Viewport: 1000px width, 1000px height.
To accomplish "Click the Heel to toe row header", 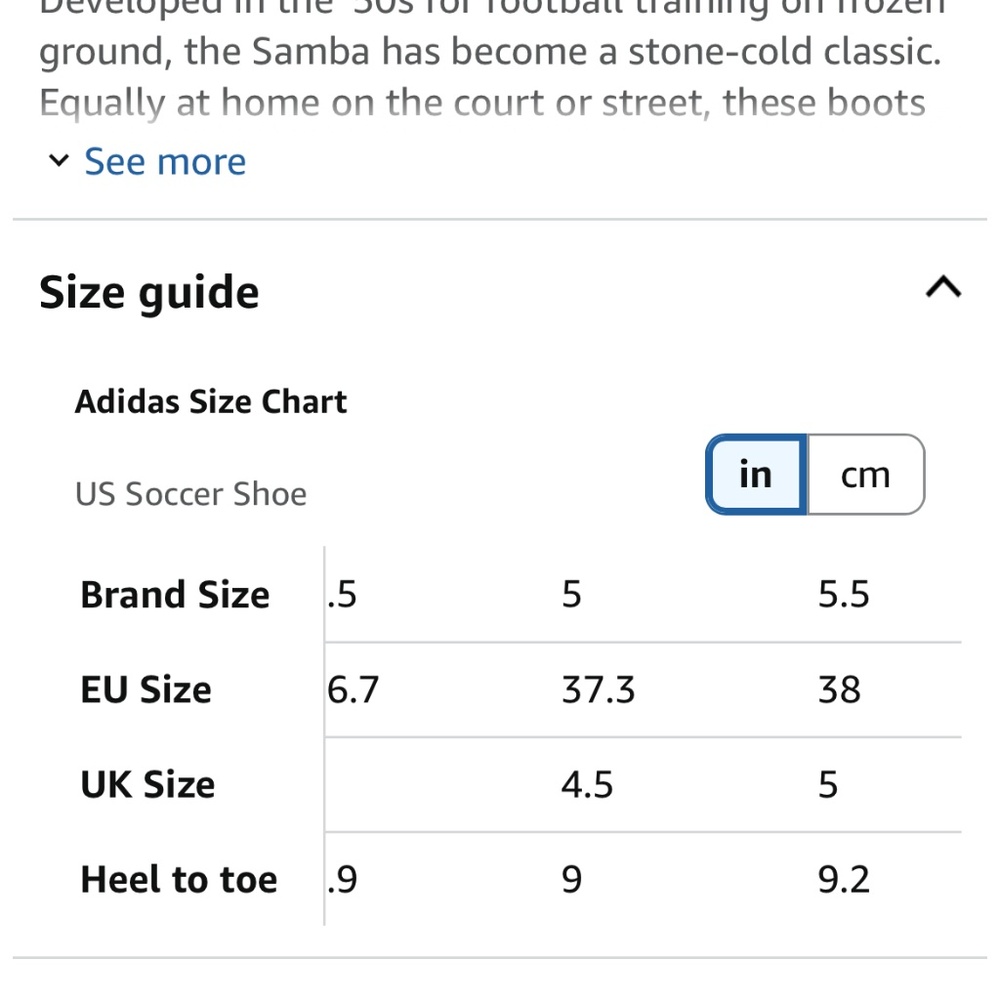I will (179, 879).
